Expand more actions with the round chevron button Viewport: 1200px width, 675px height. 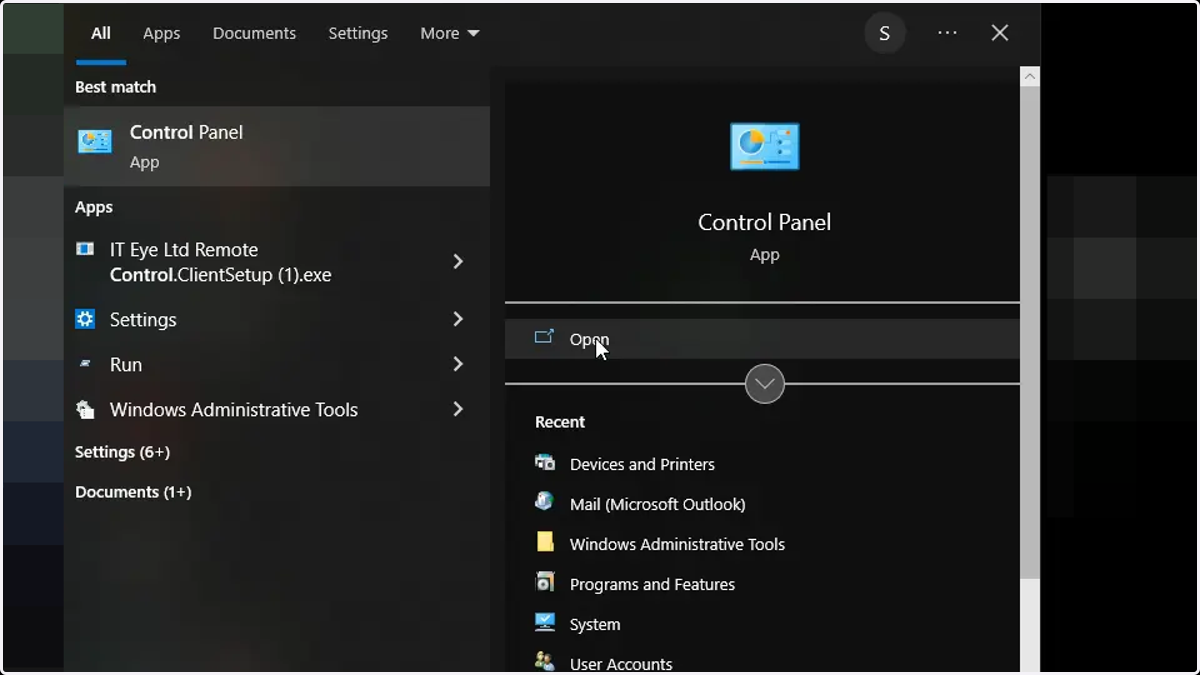tap(765, 384)
